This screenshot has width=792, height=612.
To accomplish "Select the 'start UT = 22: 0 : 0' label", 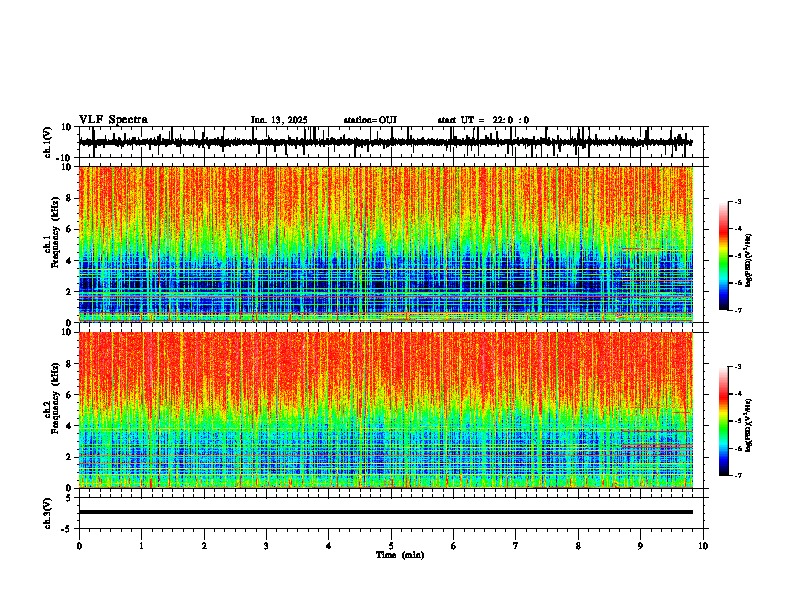I will pyautogui.click(x=483, y=120).
